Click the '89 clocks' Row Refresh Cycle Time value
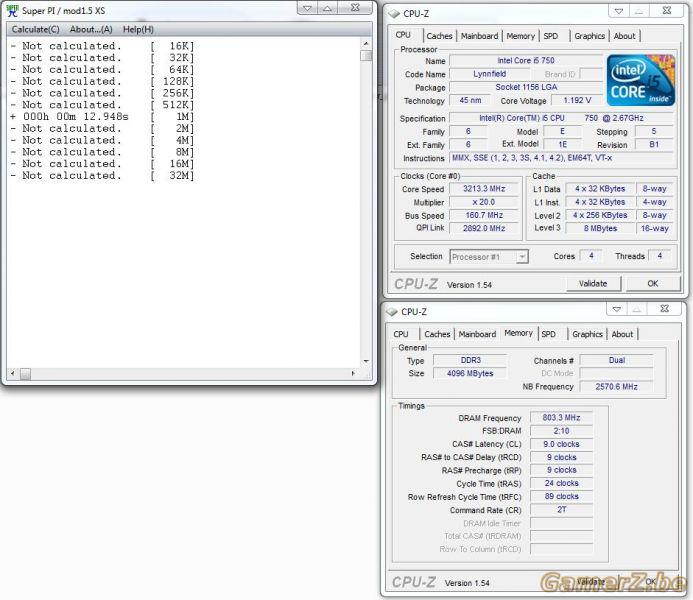 point(561,497)
